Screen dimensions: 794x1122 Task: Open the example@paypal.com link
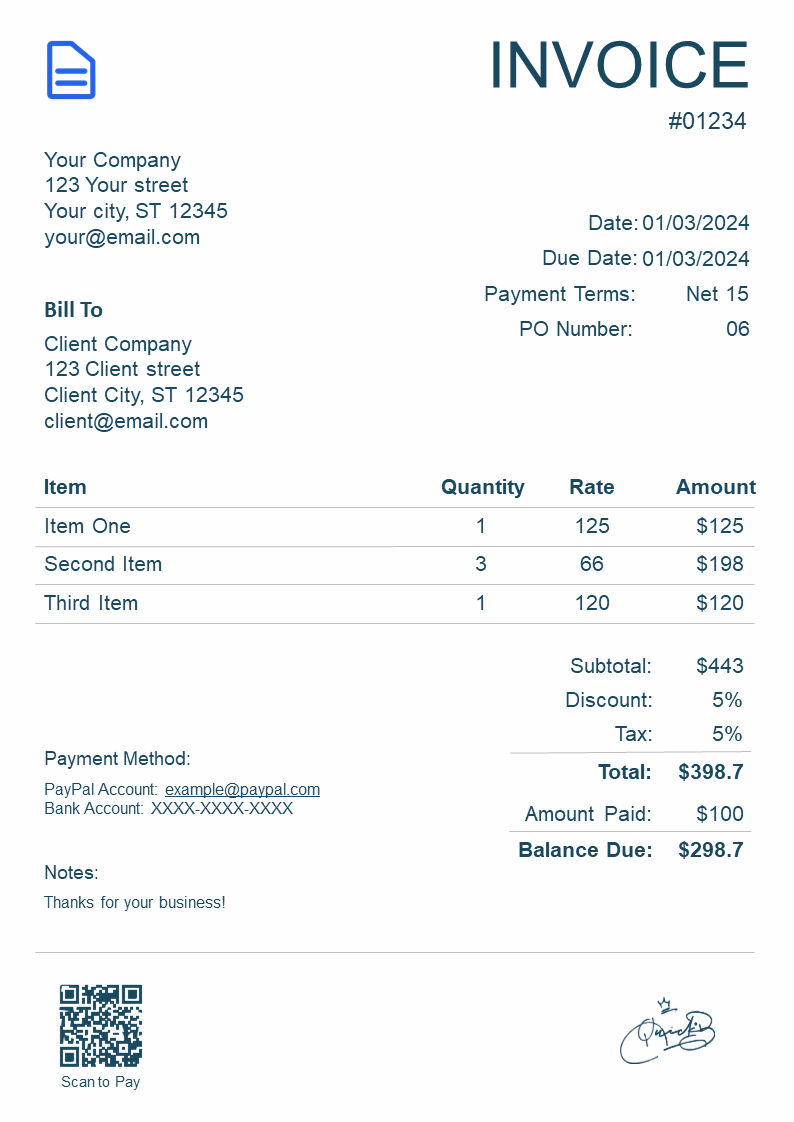(242, 789)
